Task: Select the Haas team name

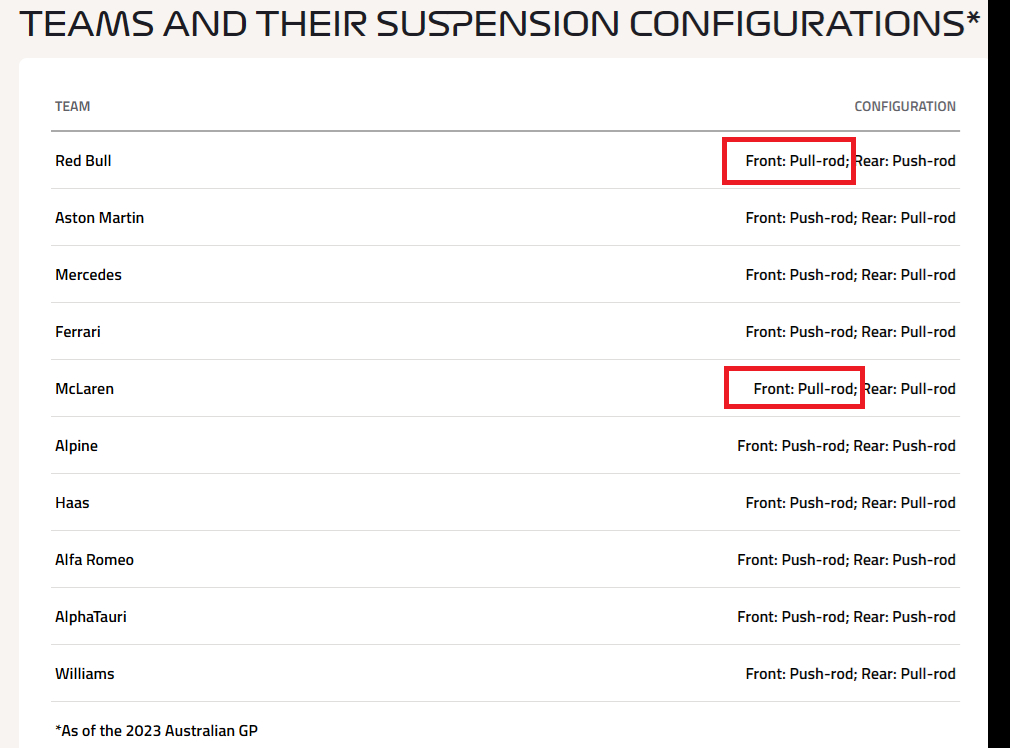Action: click(x=72, y=502)
